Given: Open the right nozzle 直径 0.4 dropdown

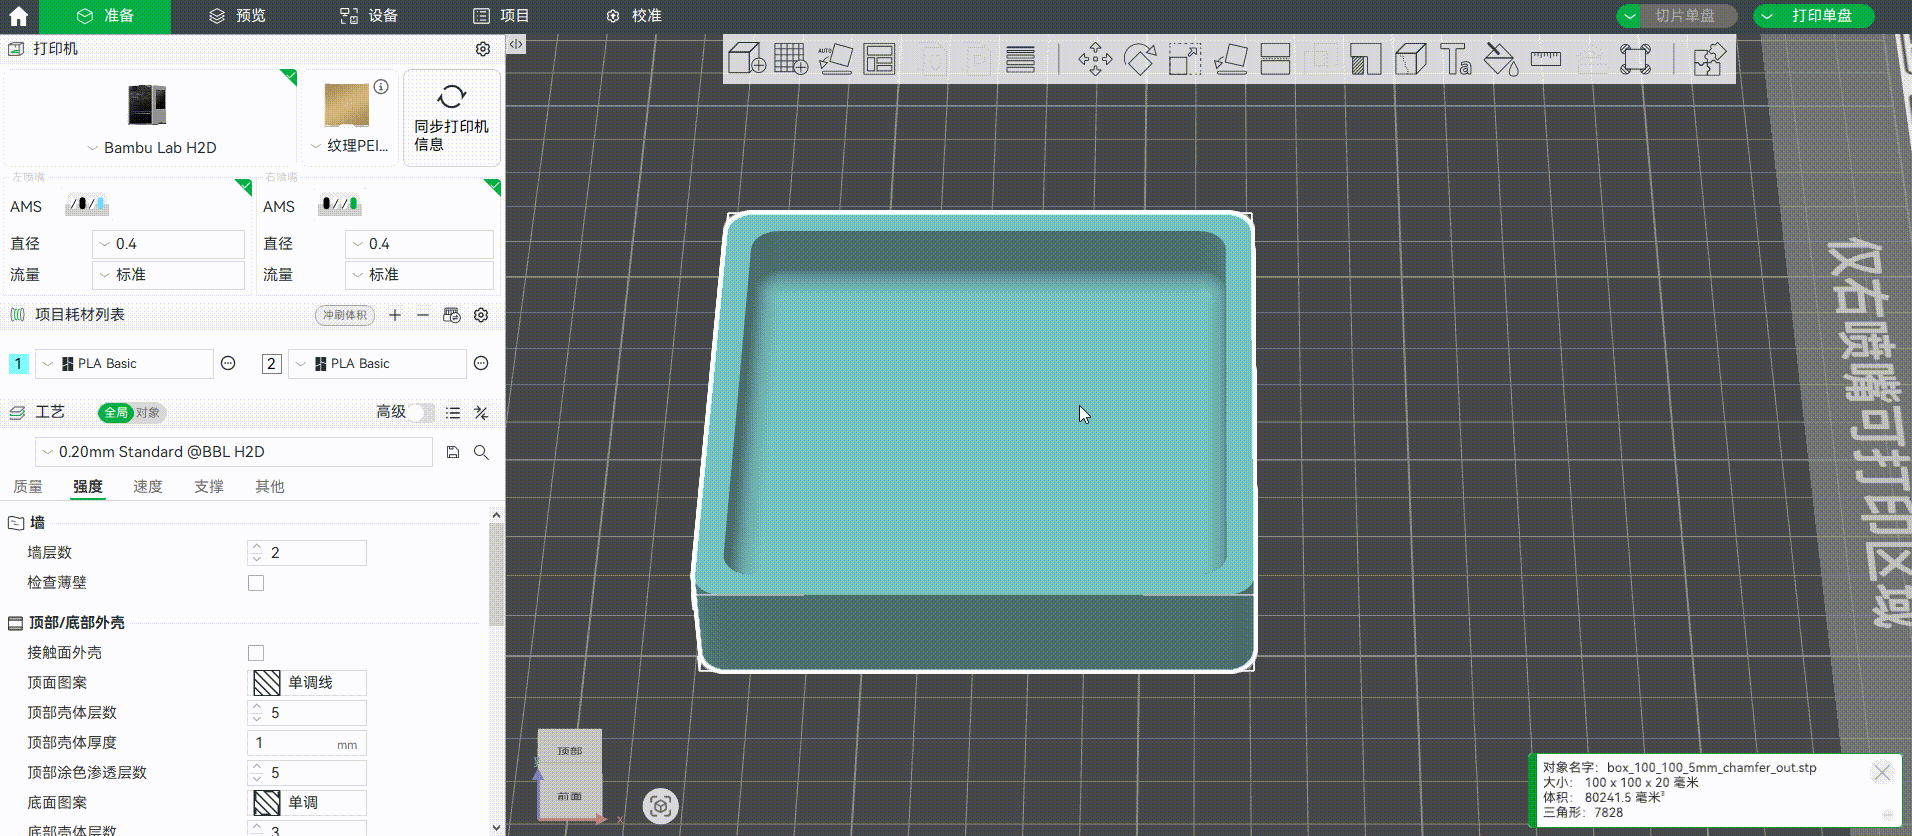Looking at the screenshot, I should (x=419, y=244).
